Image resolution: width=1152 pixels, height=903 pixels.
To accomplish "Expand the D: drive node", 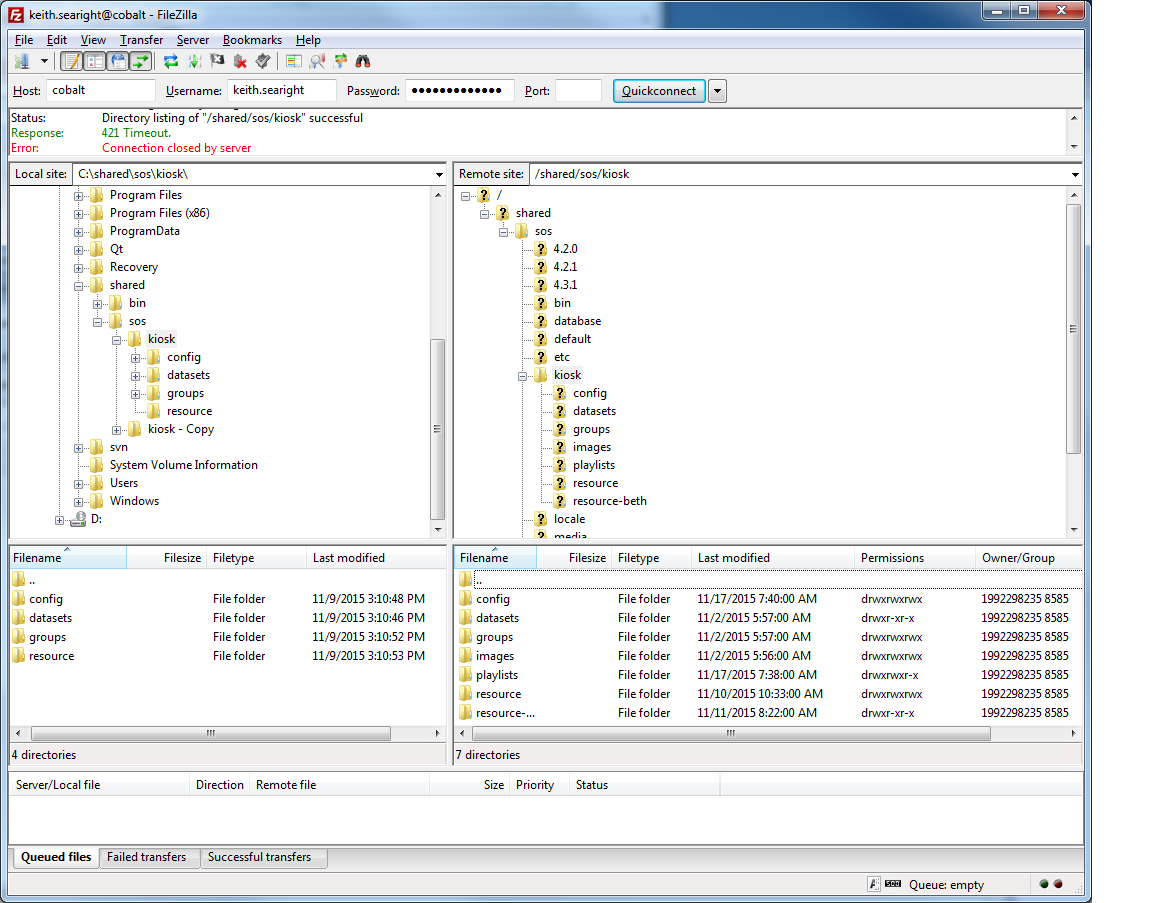I will 60,520.
